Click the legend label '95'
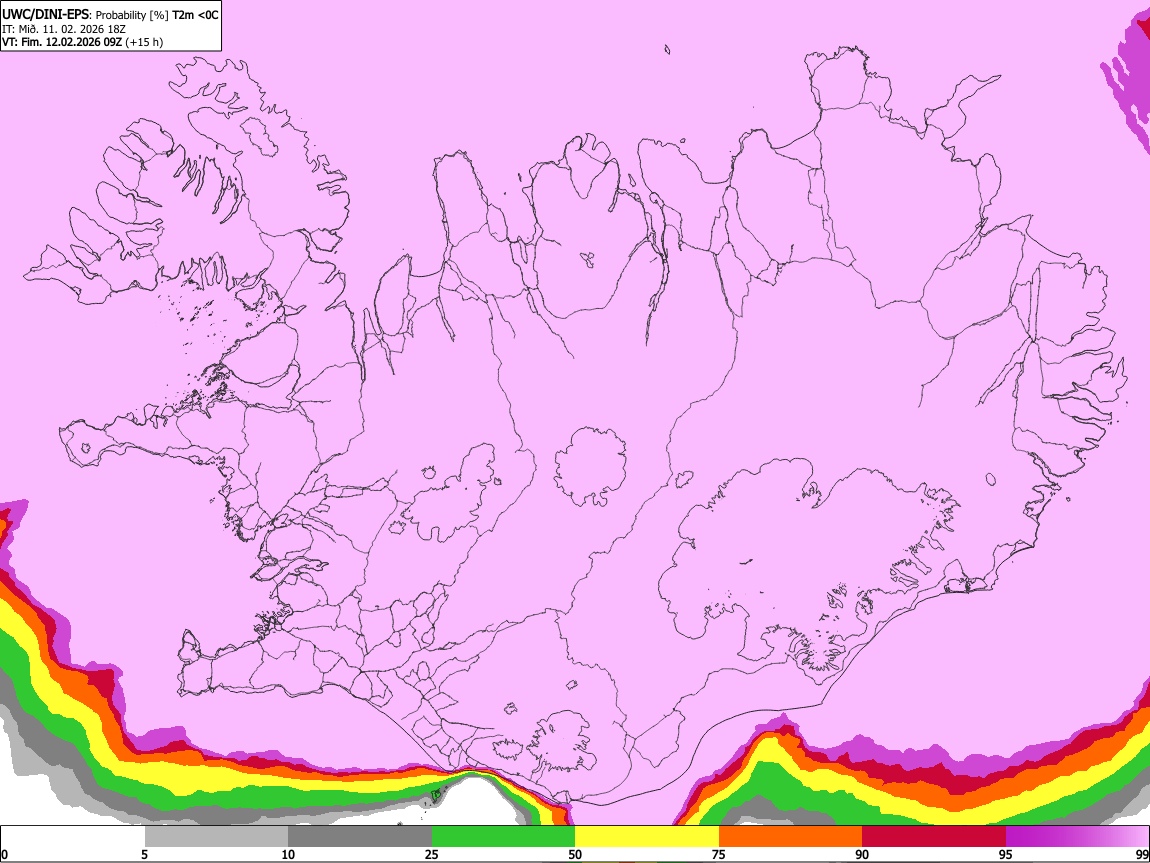This screenshot has width=1150, height=863. pos(1006,855)
